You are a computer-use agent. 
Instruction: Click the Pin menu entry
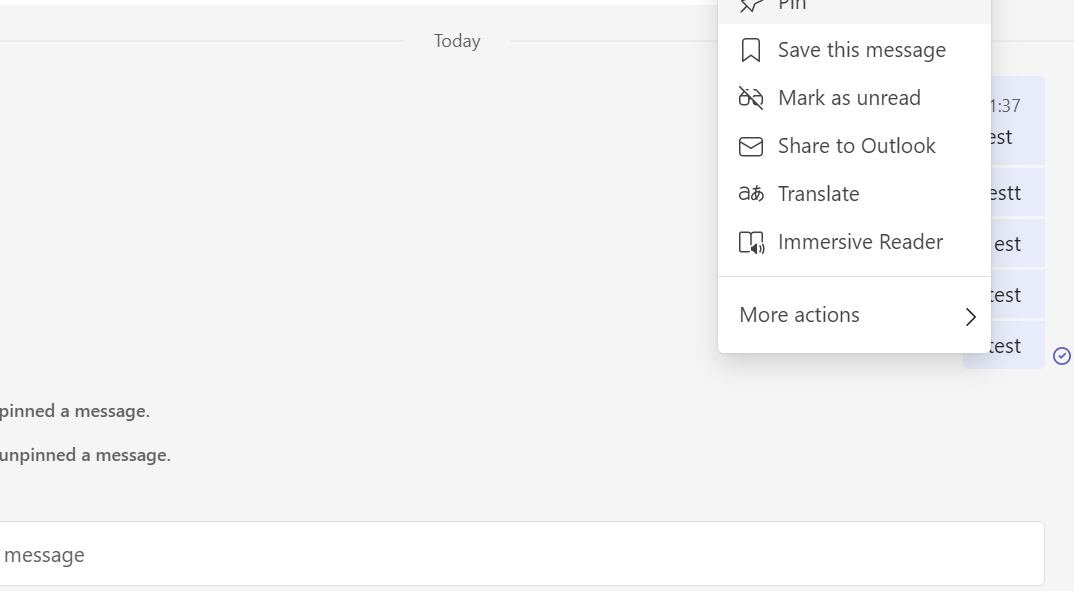[793, 6]
